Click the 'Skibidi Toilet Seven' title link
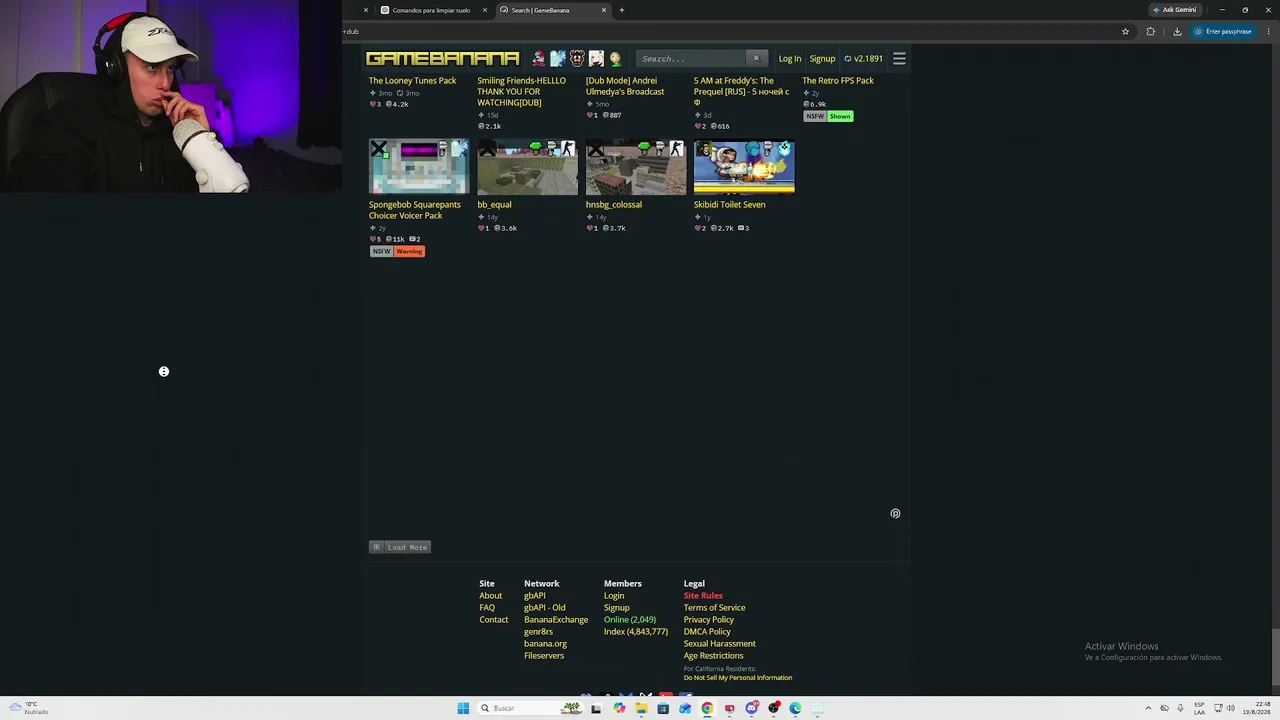The width and height of the screenshot is (1280, 720). pyautogui.click(x=730, y=205)
